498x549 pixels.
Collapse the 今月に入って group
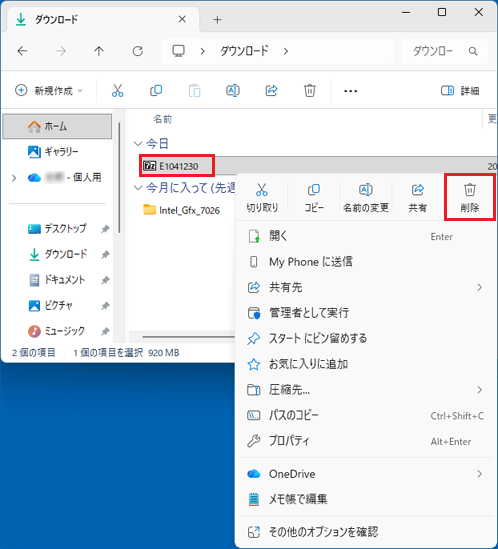138,188
